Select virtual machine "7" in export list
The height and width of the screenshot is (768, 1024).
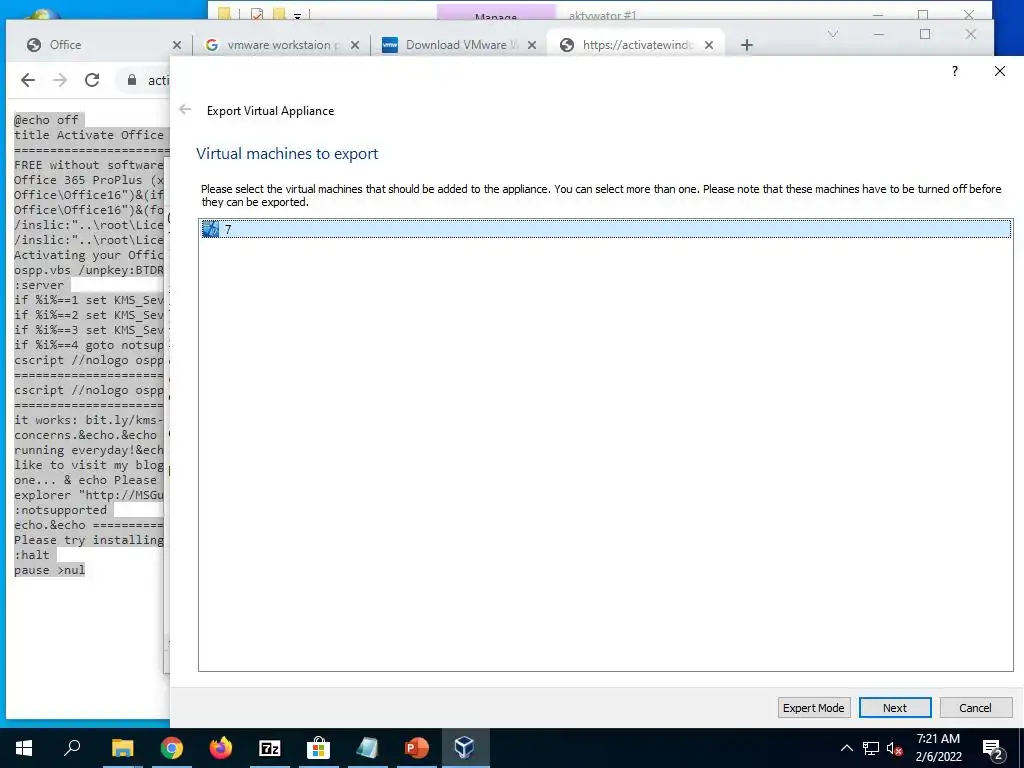(x=605, y=229)
